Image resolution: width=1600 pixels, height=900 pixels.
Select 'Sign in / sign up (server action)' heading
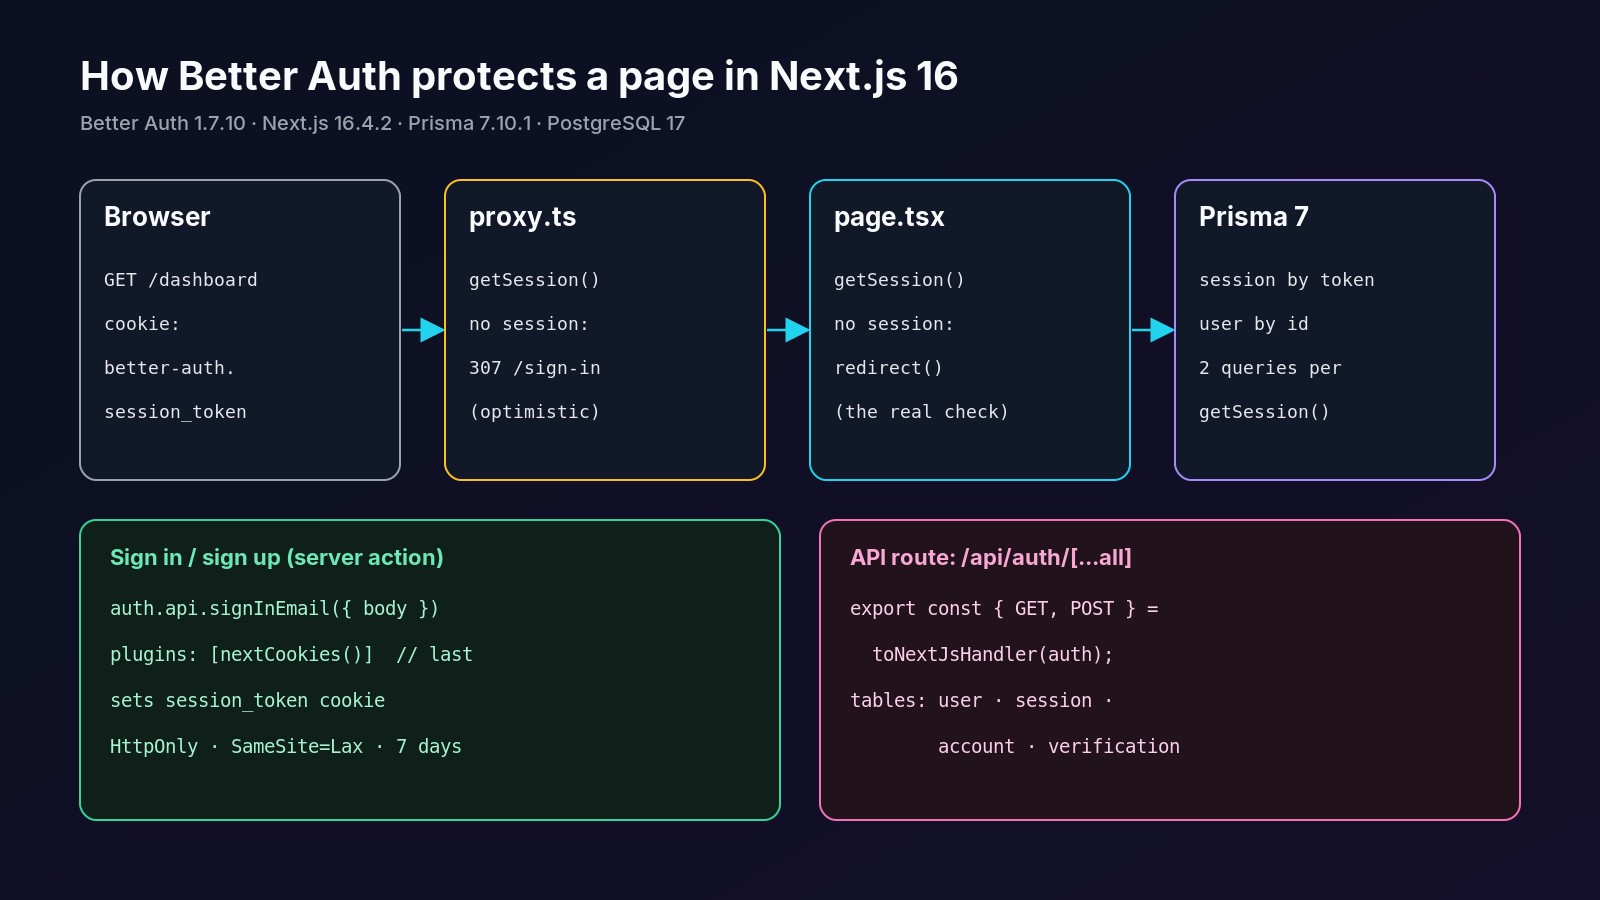(x=277, y=558)
